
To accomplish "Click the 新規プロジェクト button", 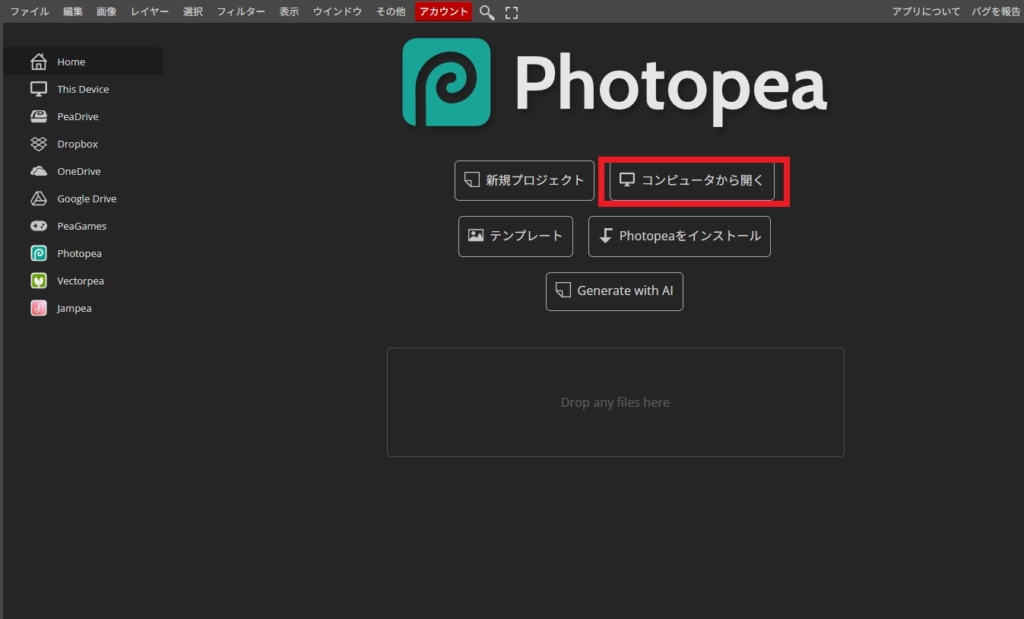I will click(x=524, y=181).
